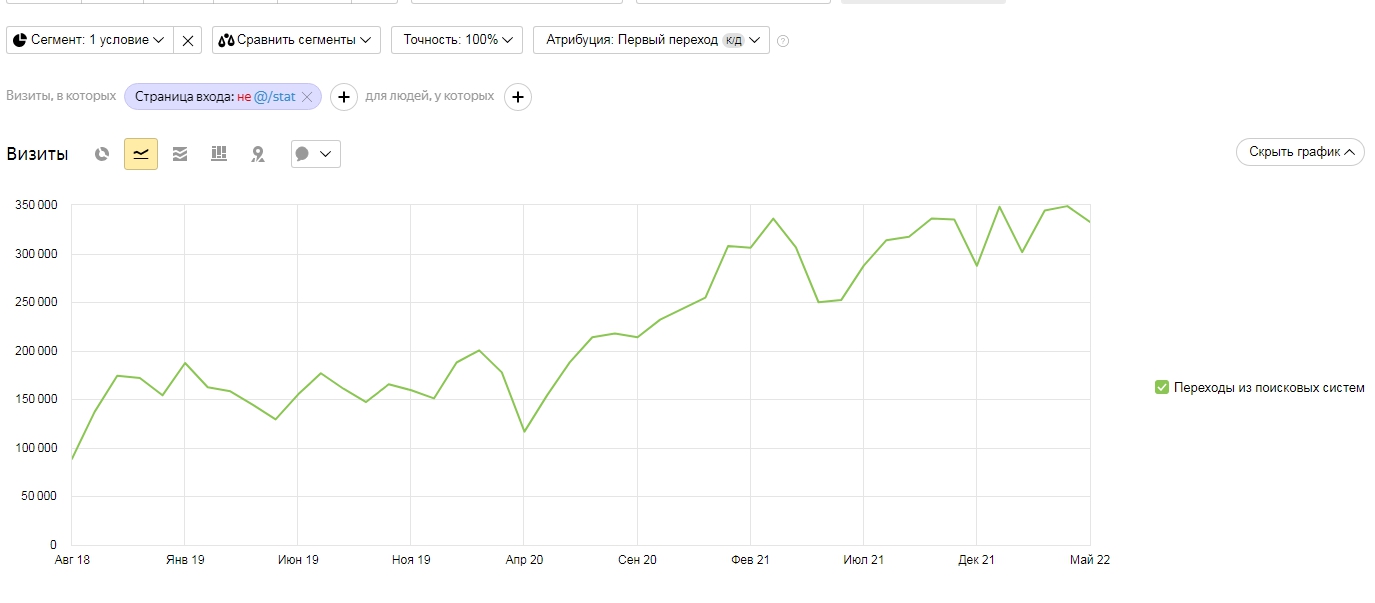This screenshot has width=1375, height=603.
Task: Open the 'Сегмент: 1 условие' dropdown
Action: point(89,40)
